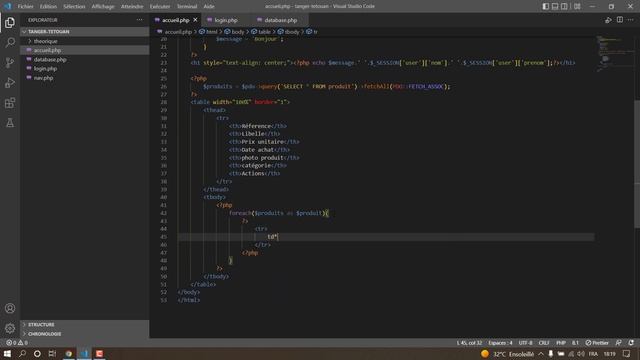The image size is (640, 360).
Task: Open the Exécuter menu
Action: [160, 6]
